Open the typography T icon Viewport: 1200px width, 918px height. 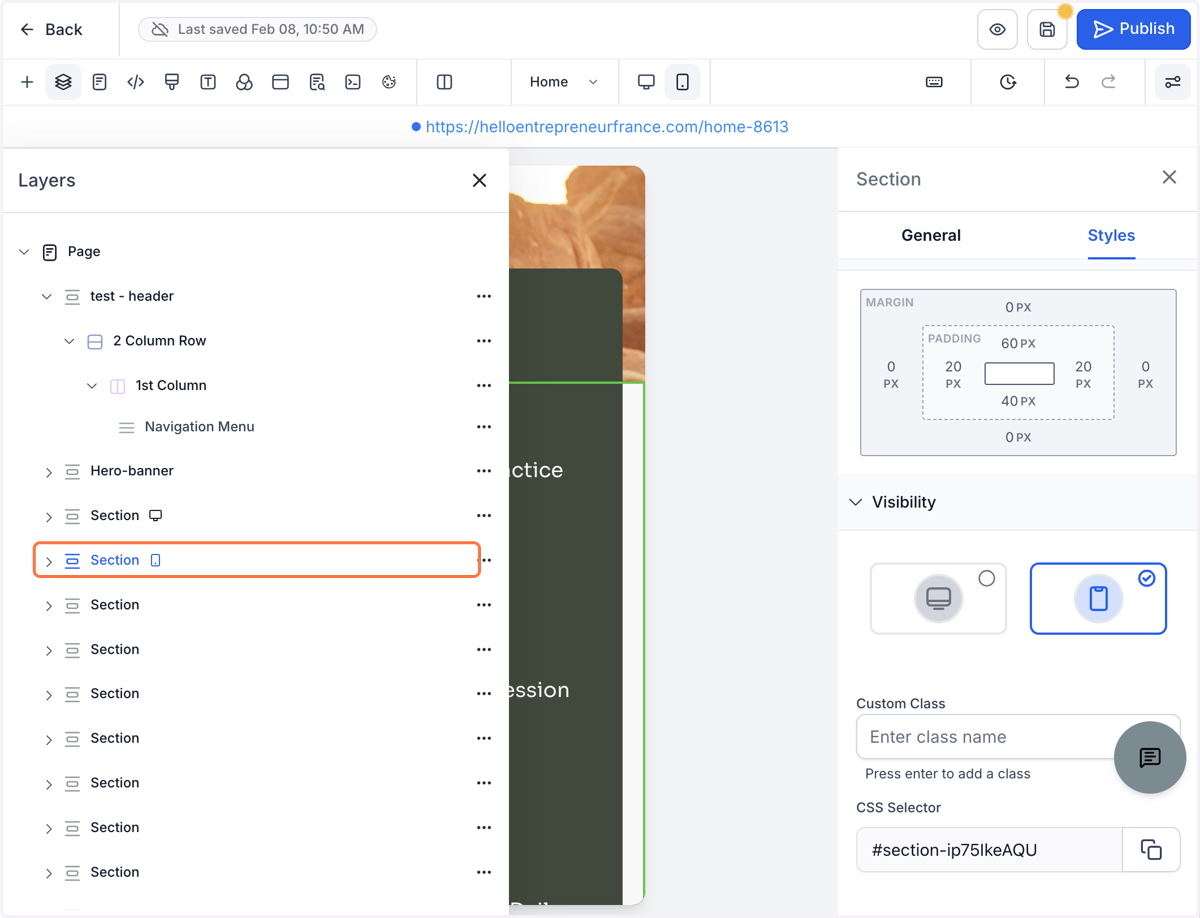[208, 82]
